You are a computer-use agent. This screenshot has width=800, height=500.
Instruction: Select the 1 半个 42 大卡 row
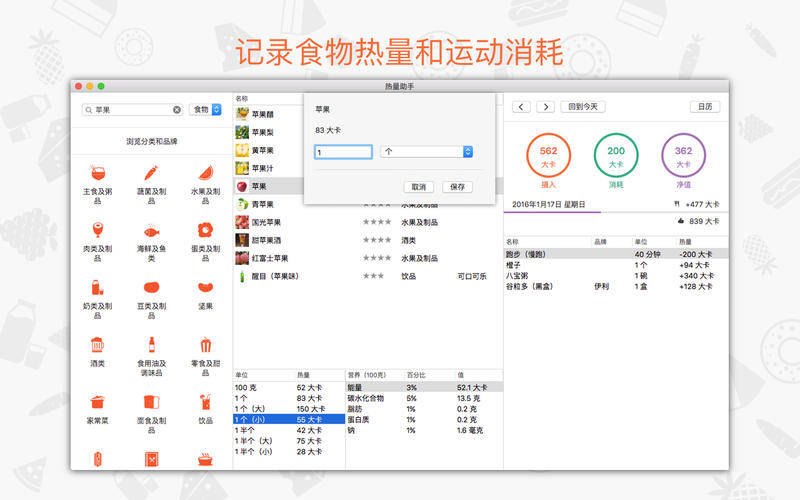click(x=289, y=430)
